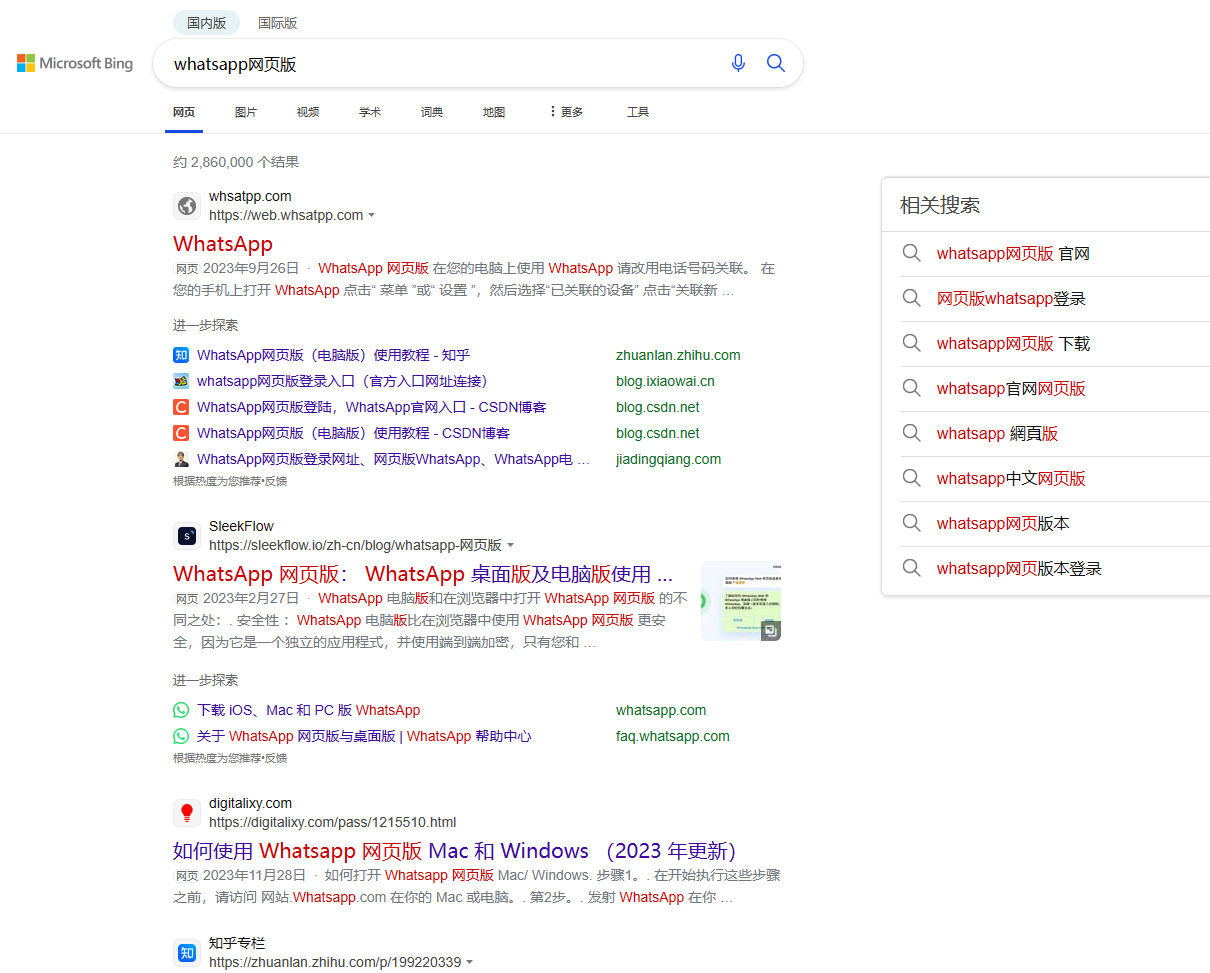Click the whatsapp.com domain text
Screen dimensions: 1210x973
661,710
